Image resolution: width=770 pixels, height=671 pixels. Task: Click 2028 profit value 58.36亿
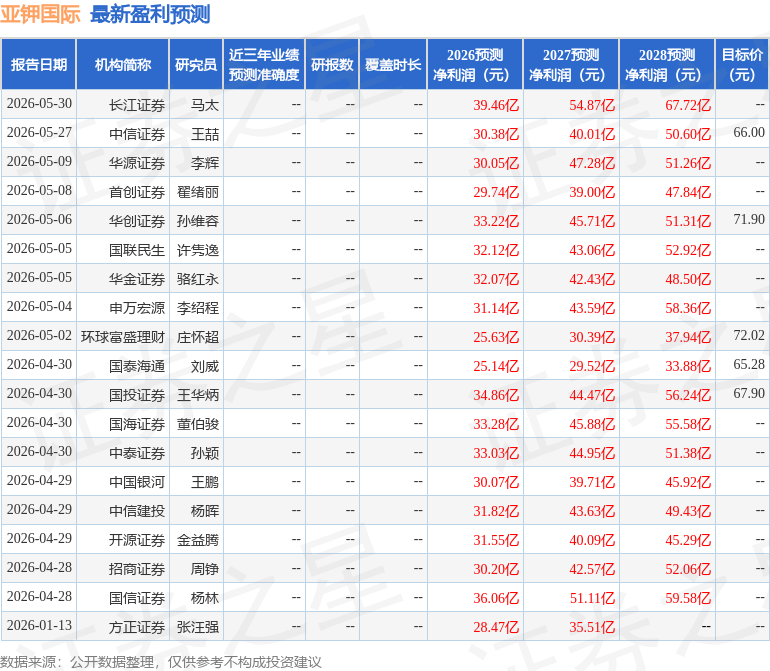(x=688, y=308)
